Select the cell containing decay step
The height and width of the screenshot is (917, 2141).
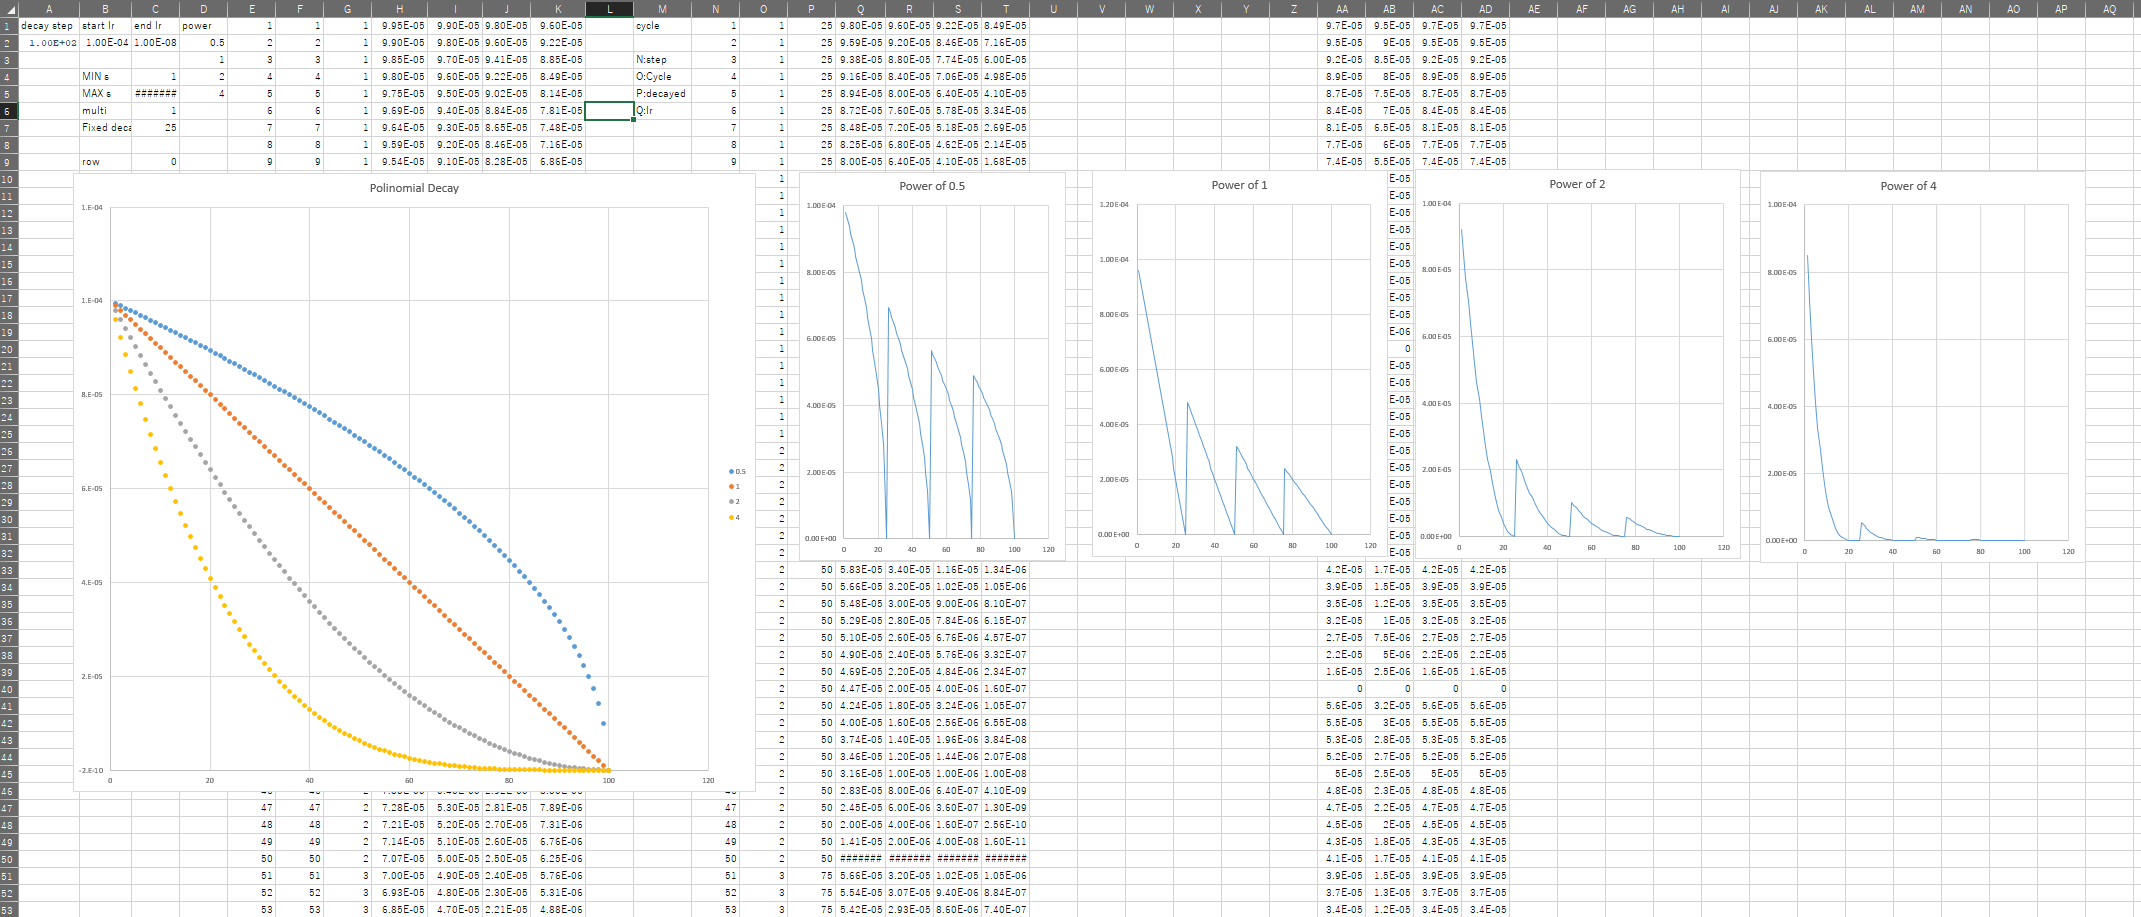pyautogui.click(x=47, y=25)
